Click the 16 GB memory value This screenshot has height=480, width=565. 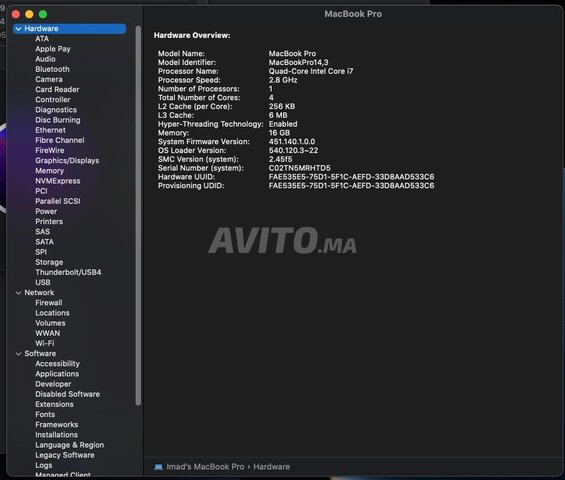pyautogui.click(x=279, y=133)
